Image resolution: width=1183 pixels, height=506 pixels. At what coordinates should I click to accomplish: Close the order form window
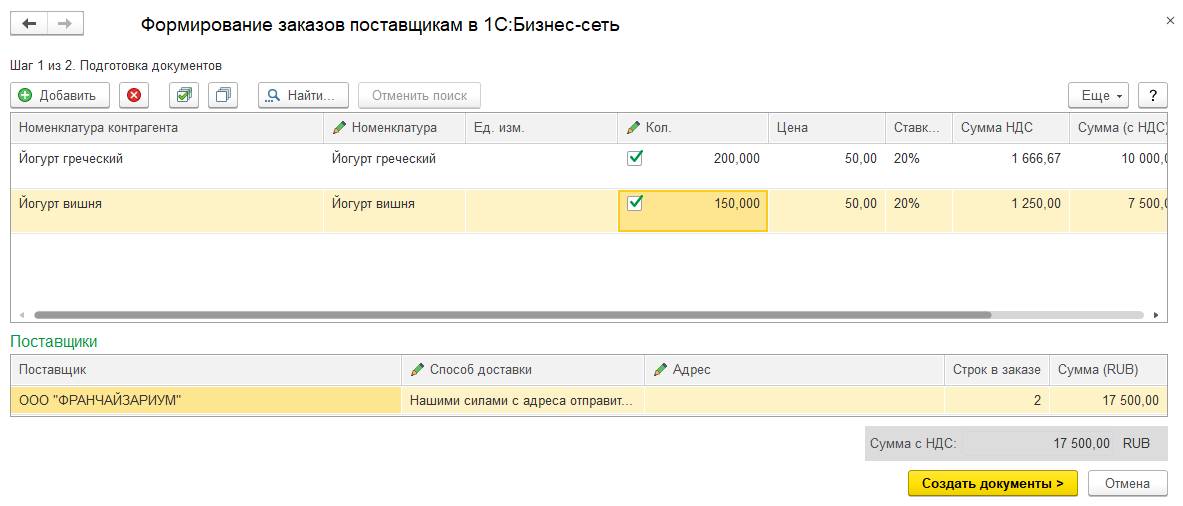pyautogui.click(x=1170, y=20)
